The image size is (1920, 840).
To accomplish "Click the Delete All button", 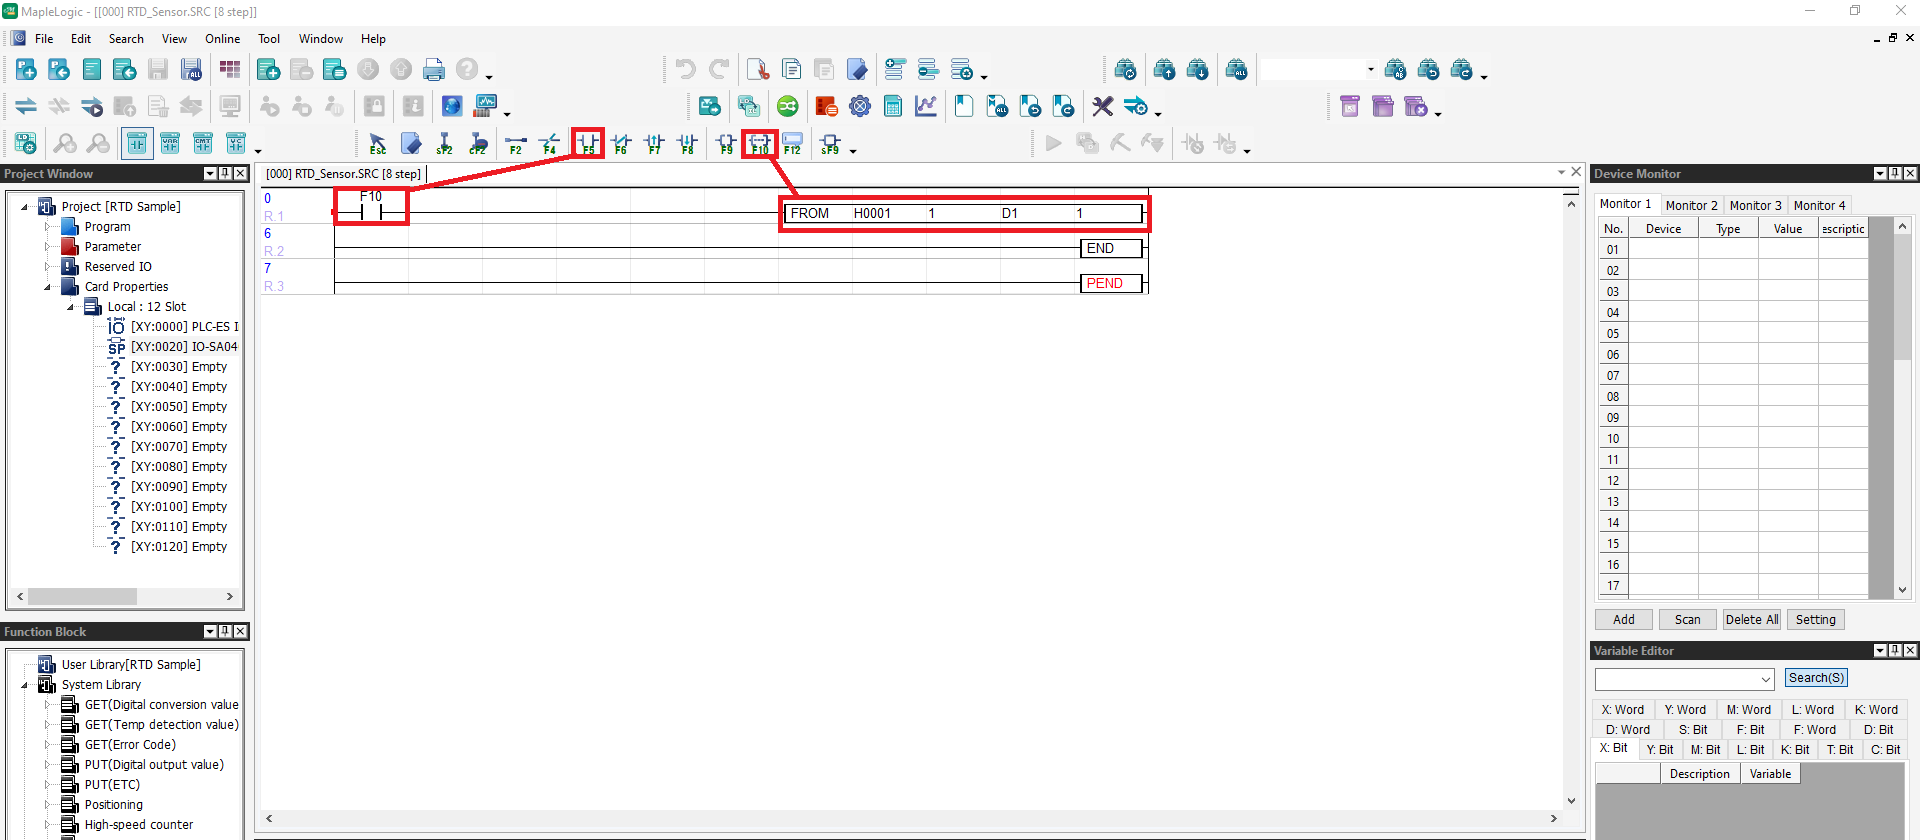I will click(x=1751, y=620).
